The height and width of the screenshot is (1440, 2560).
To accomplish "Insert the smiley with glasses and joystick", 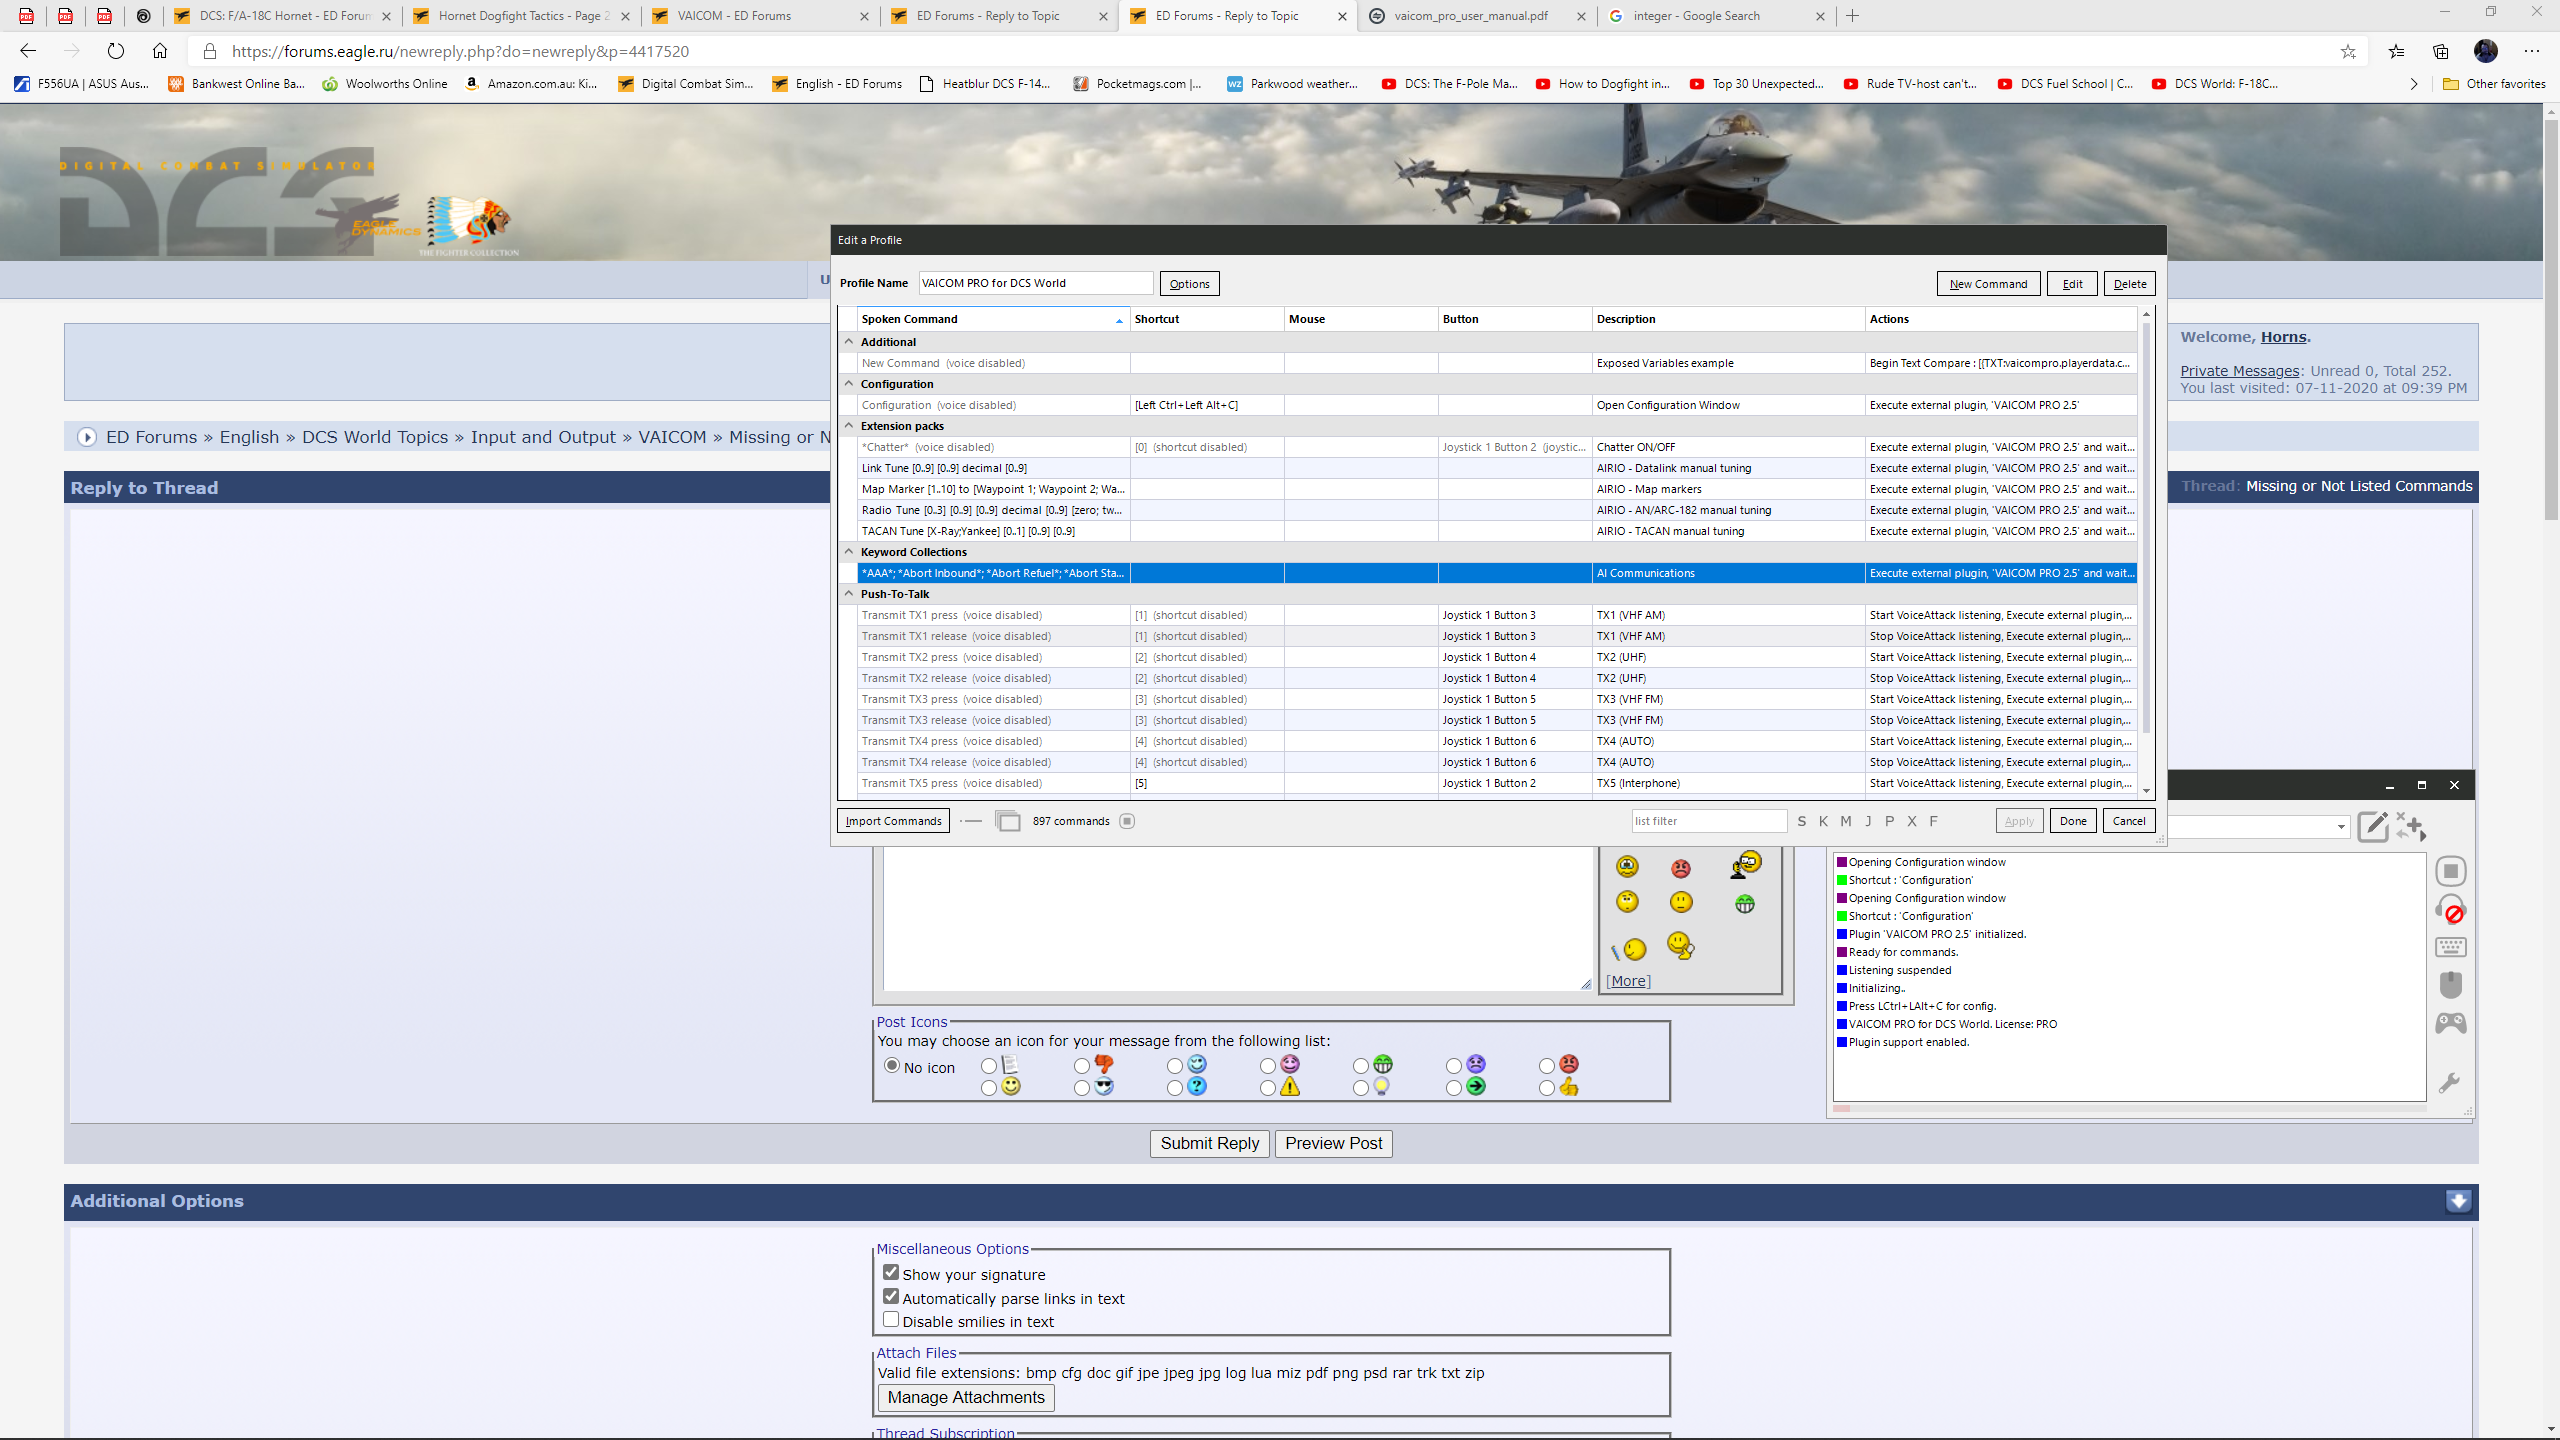I will (1746, 864).
